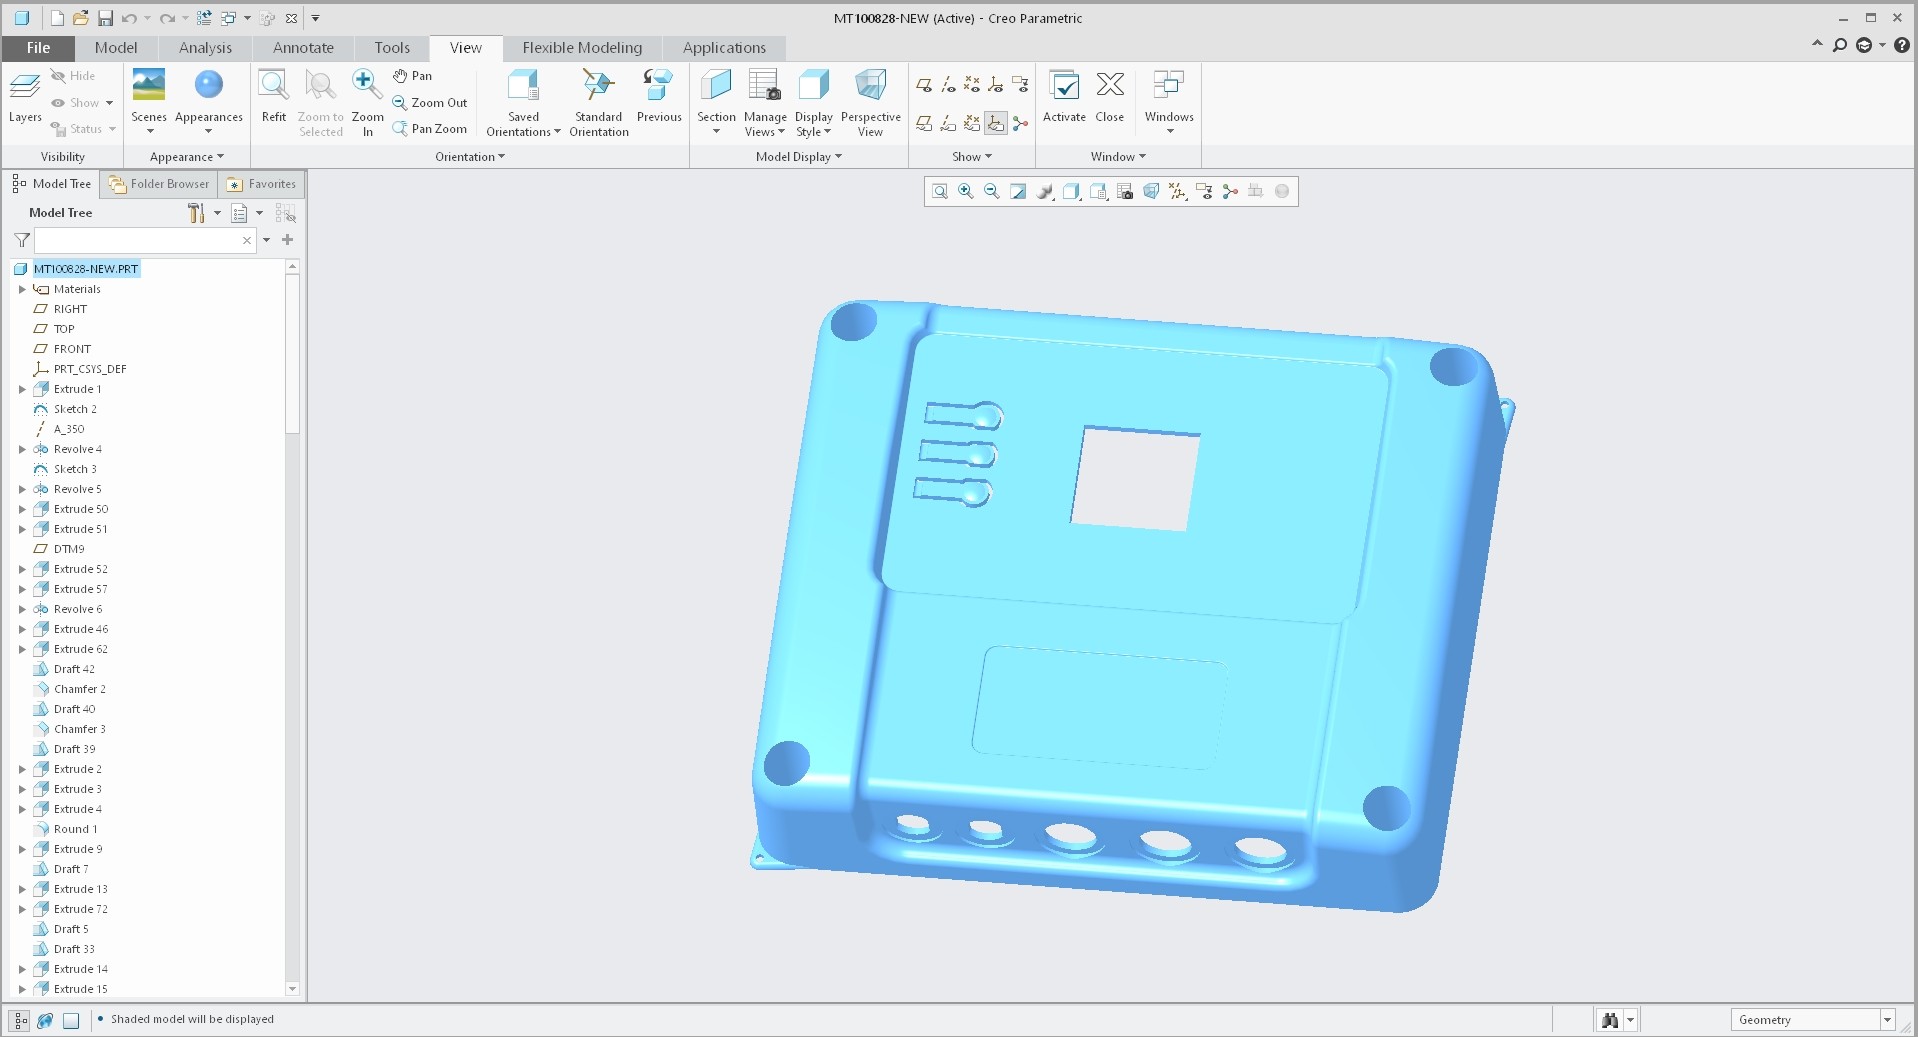Image resolution: width=1918 pixels, height=1037 pixels.
Task: Activate the Pan tool
Action: (x=412, y=76)
